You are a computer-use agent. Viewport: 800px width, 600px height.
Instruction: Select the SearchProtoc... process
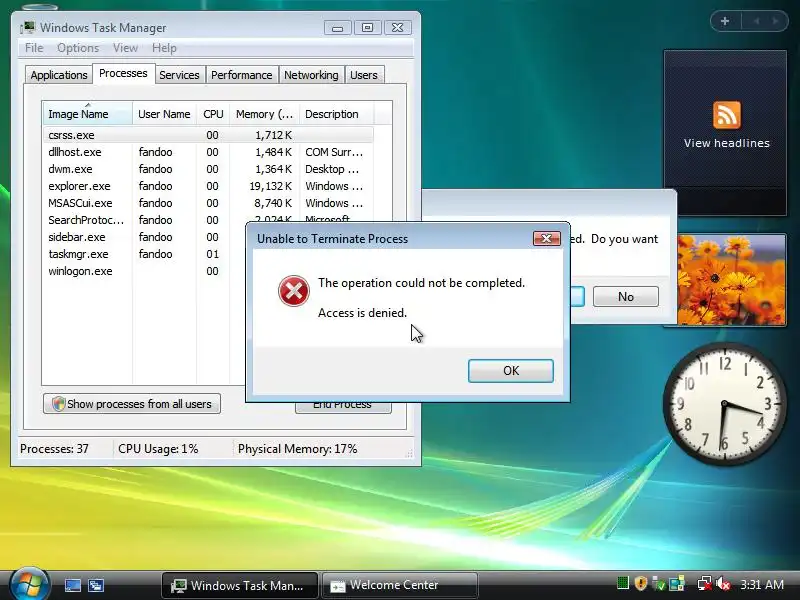tap(144, 220)
